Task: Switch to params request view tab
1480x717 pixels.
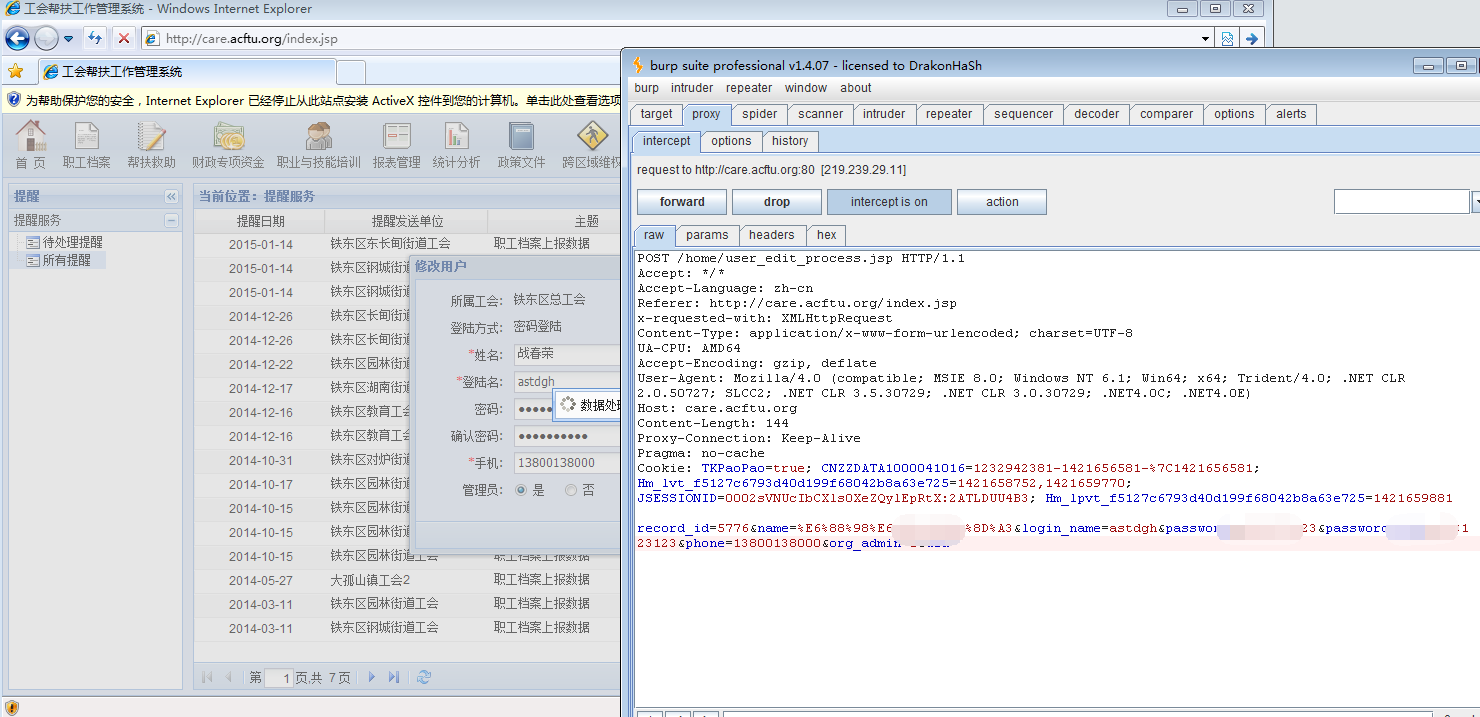Action: pyautogui.click(x=708, y=235)
